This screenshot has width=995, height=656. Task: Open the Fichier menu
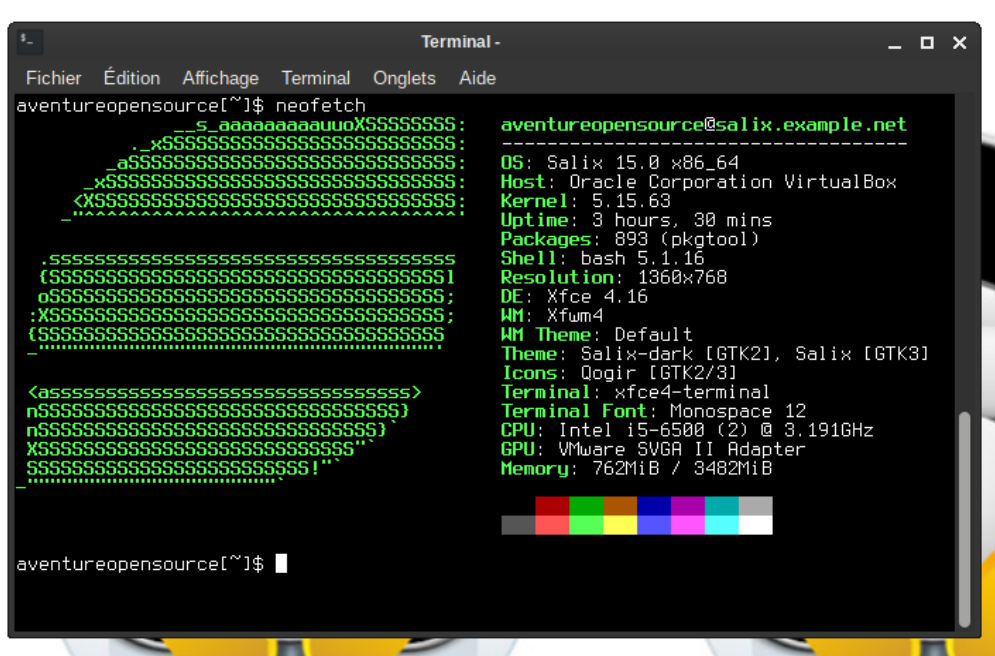click(x=54, y=78)
